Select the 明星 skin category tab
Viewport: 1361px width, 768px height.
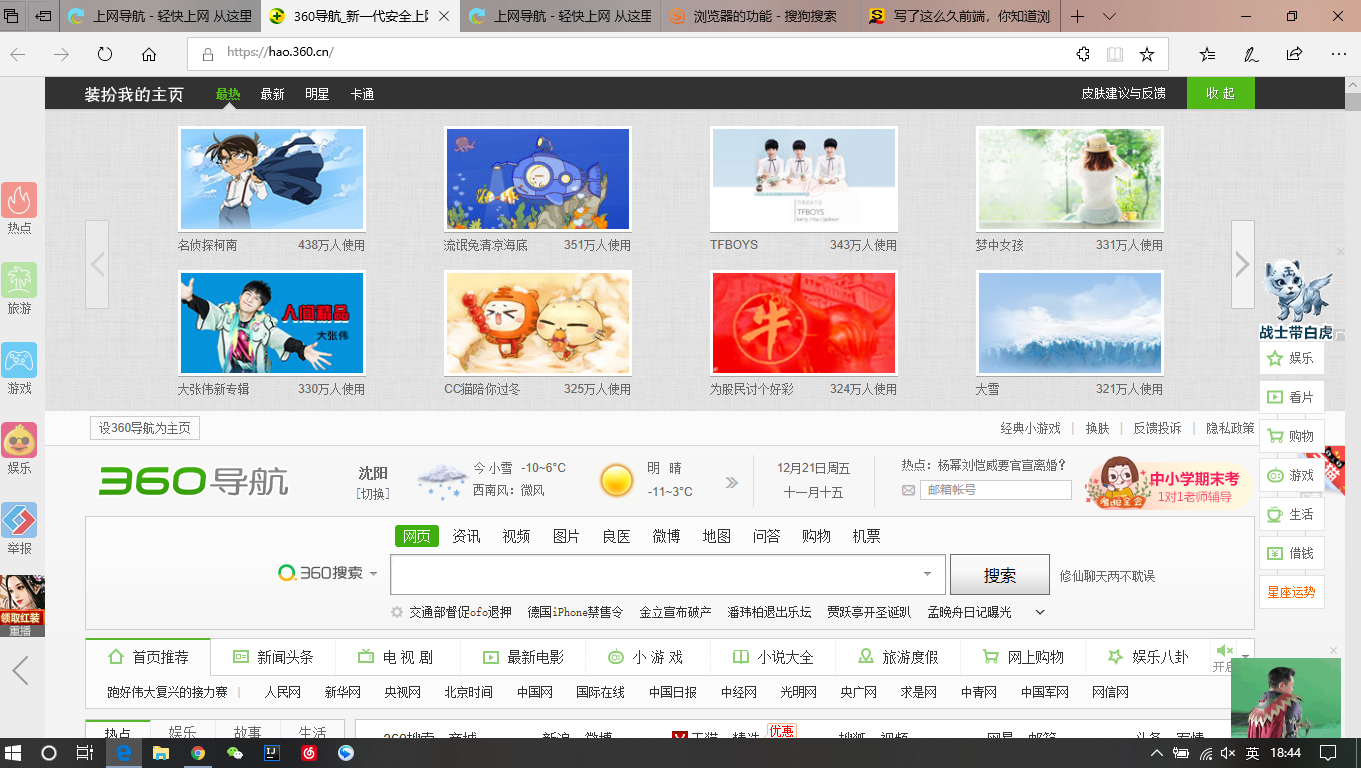click(317, 94)
